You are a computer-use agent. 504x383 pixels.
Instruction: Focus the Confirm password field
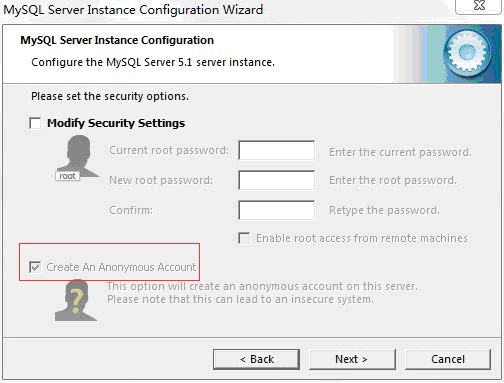click(277, 210)
